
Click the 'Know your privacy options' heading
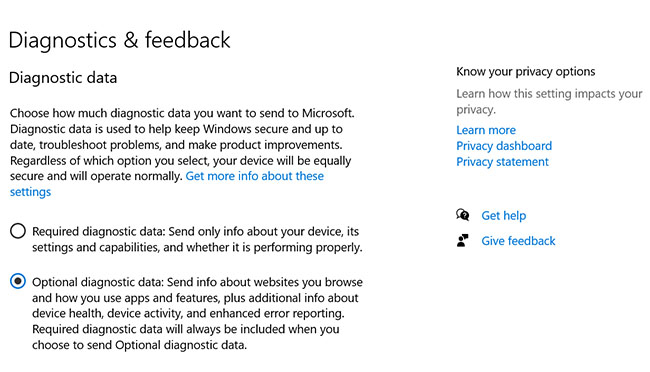point(526,72)
